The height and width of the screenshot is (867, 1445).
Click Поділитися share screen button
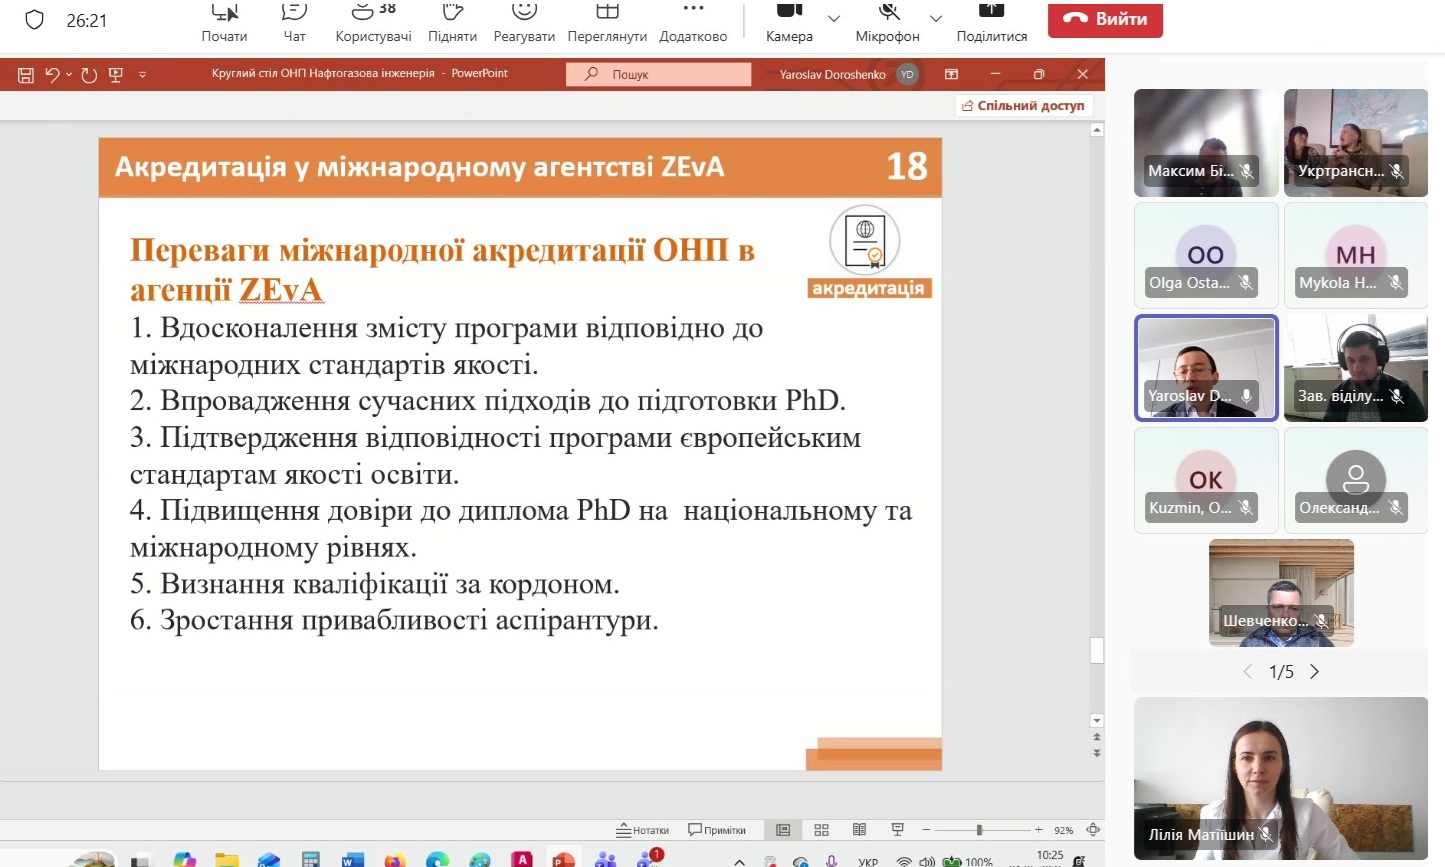tap(991, 22)
